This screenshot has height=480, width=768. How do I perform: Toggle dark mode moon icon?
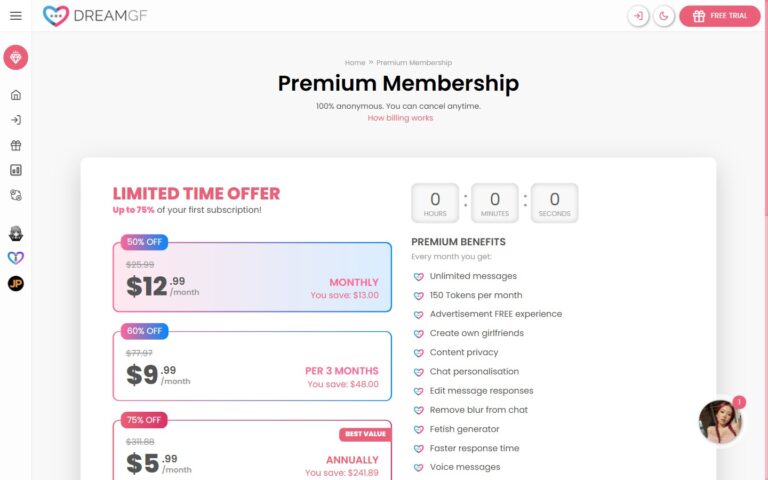click(x=664, y=16)
